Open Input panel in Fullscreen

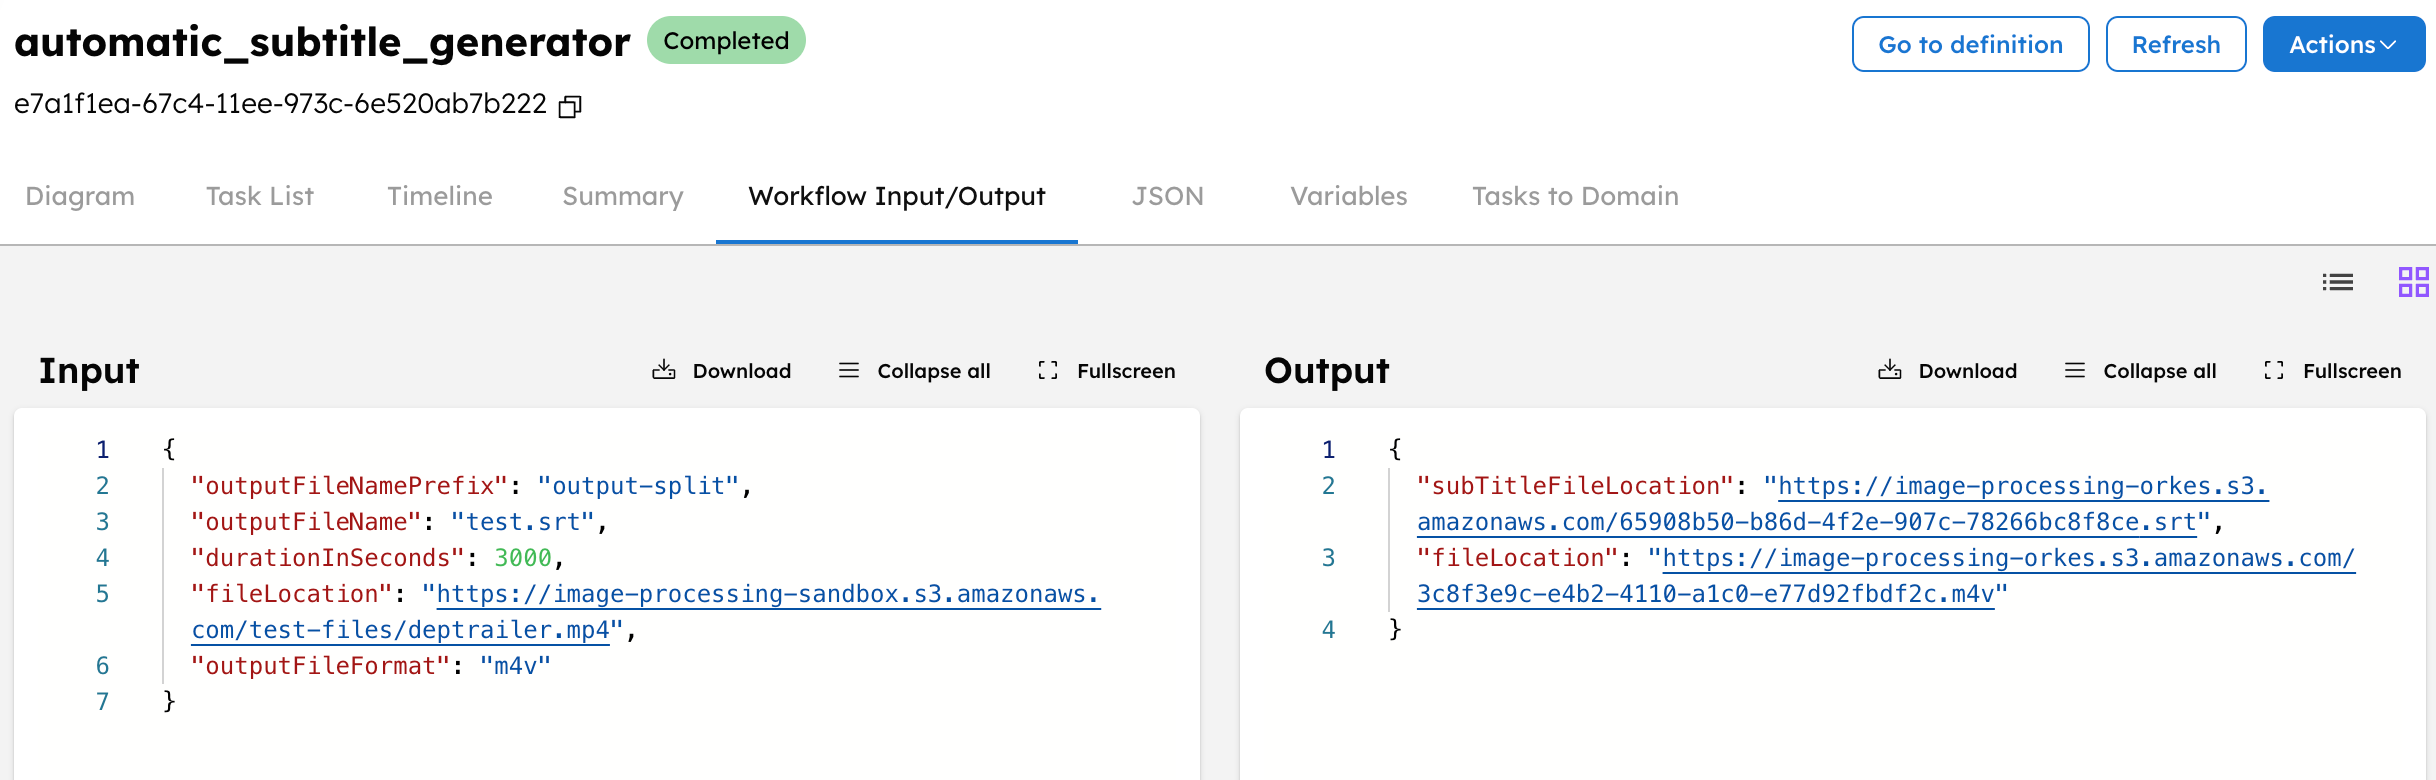pyautogui.click(x=1106, y=371)
